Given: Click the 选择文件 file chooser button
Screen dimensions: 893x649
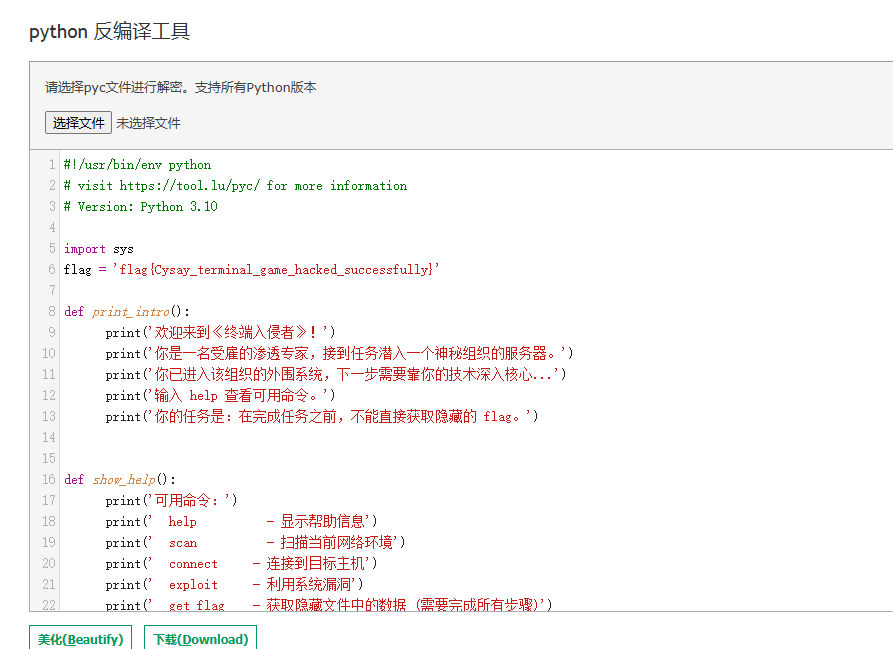Looking at the screenshot, I should [x=78, y=123].
